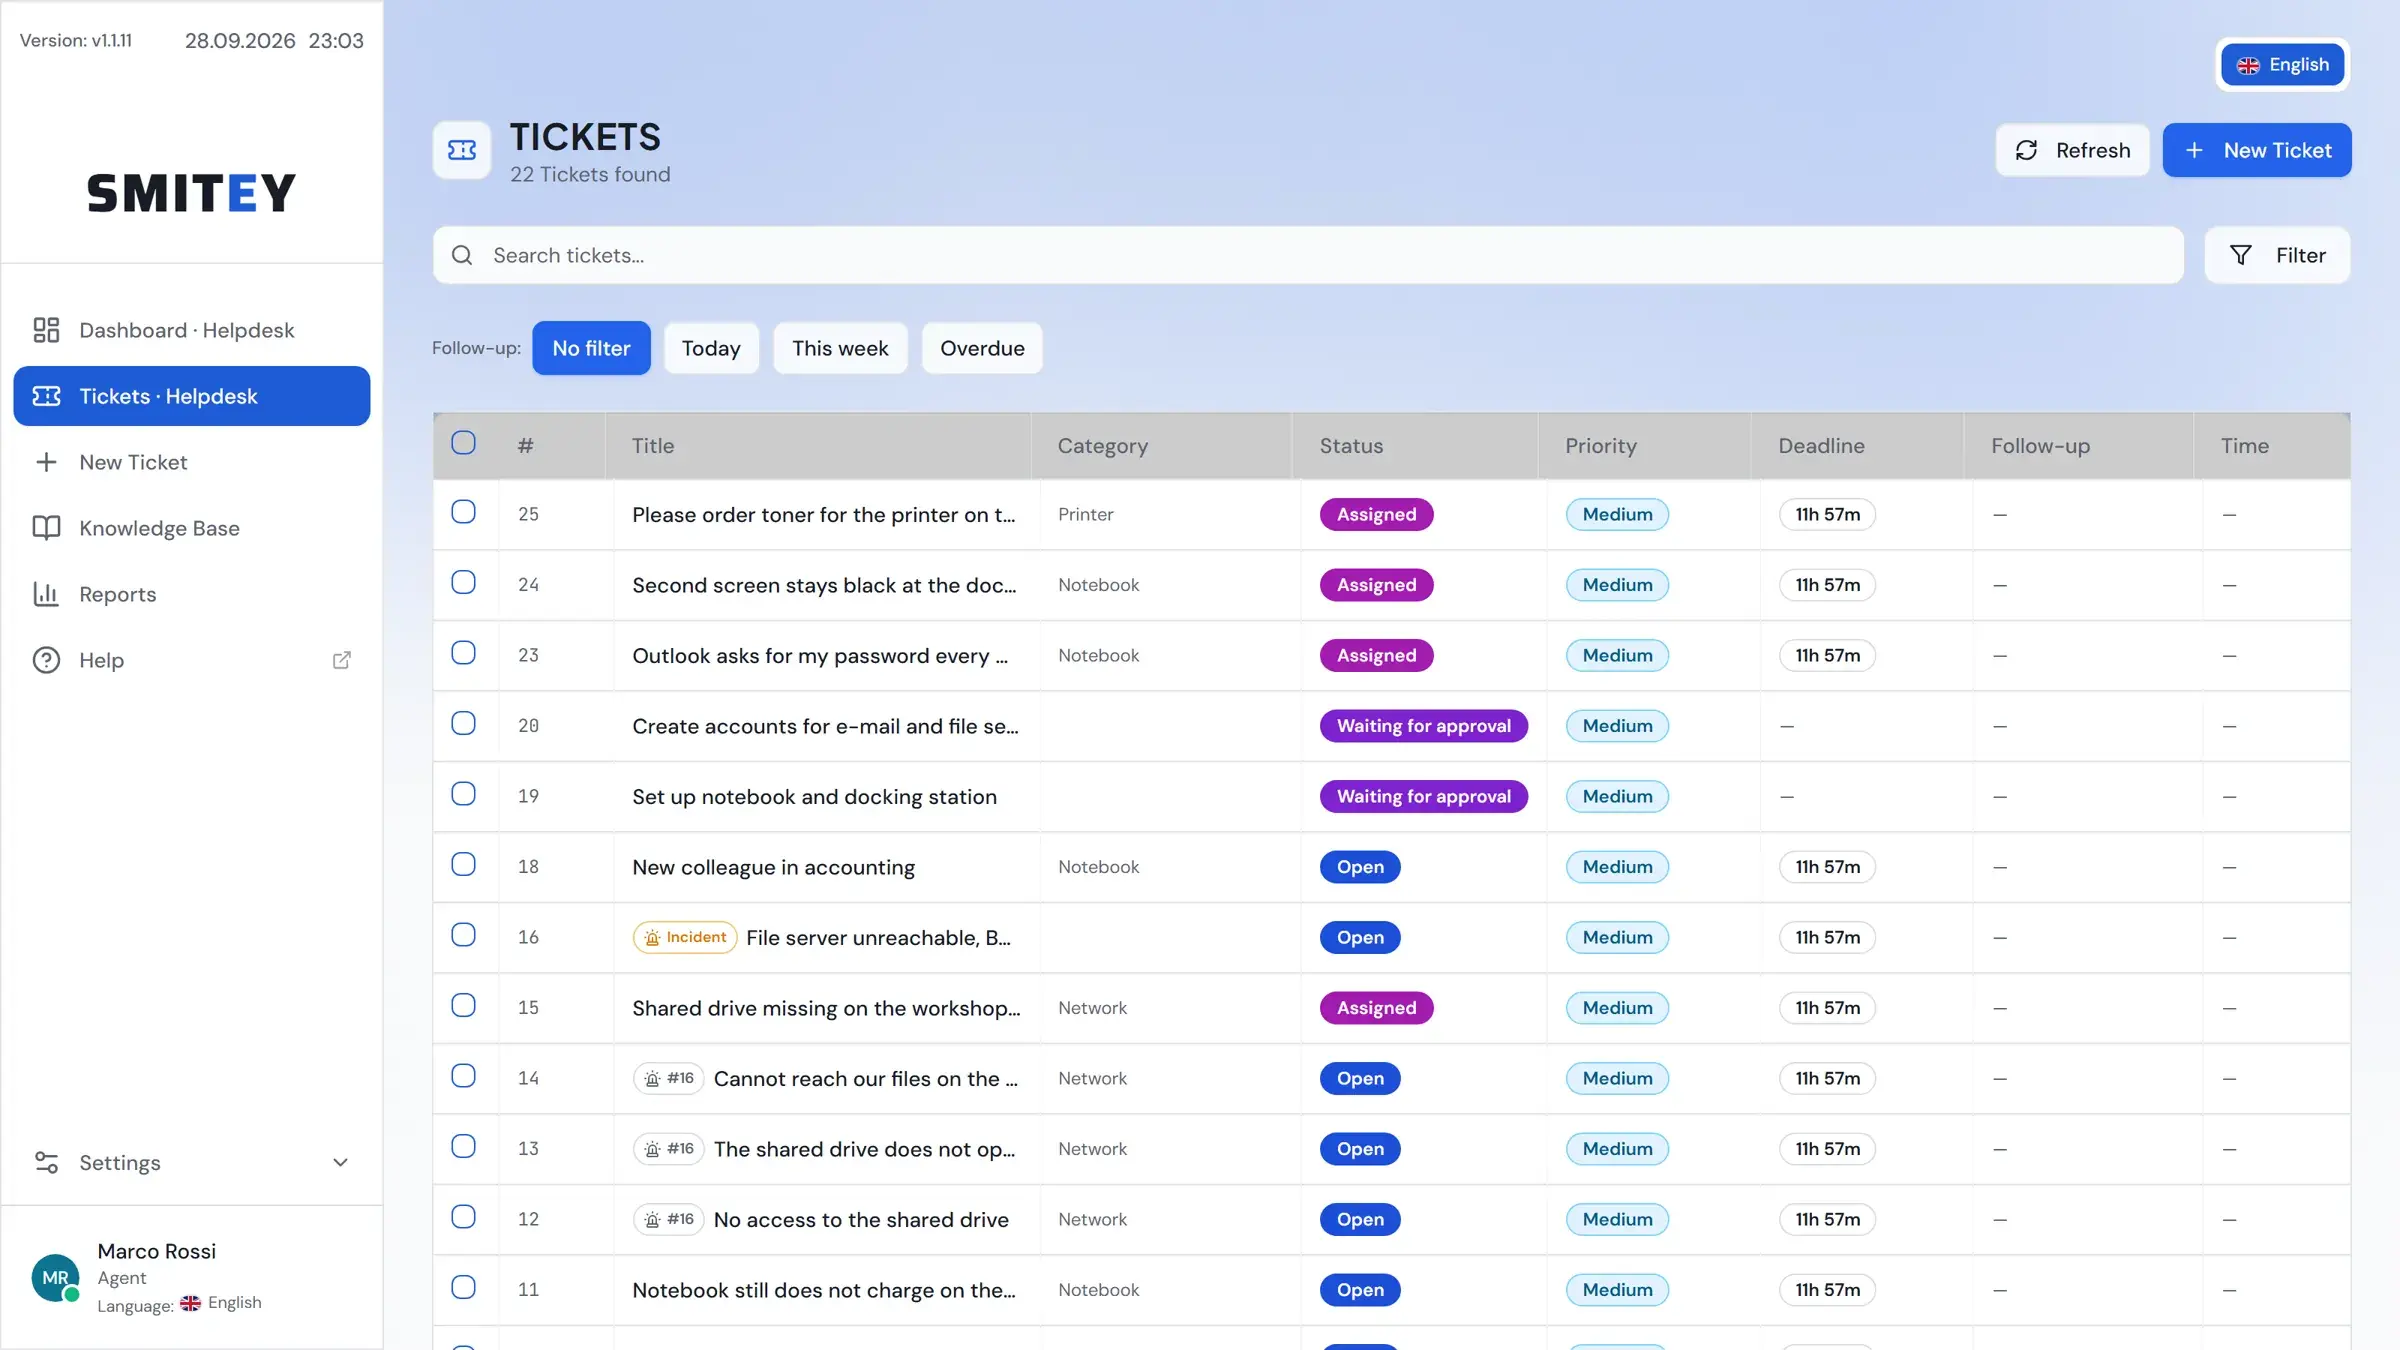Go to Tickets Helpdesk in sidebar
This screenshot has height=1350, width=2400.
[x=192, y=396]
